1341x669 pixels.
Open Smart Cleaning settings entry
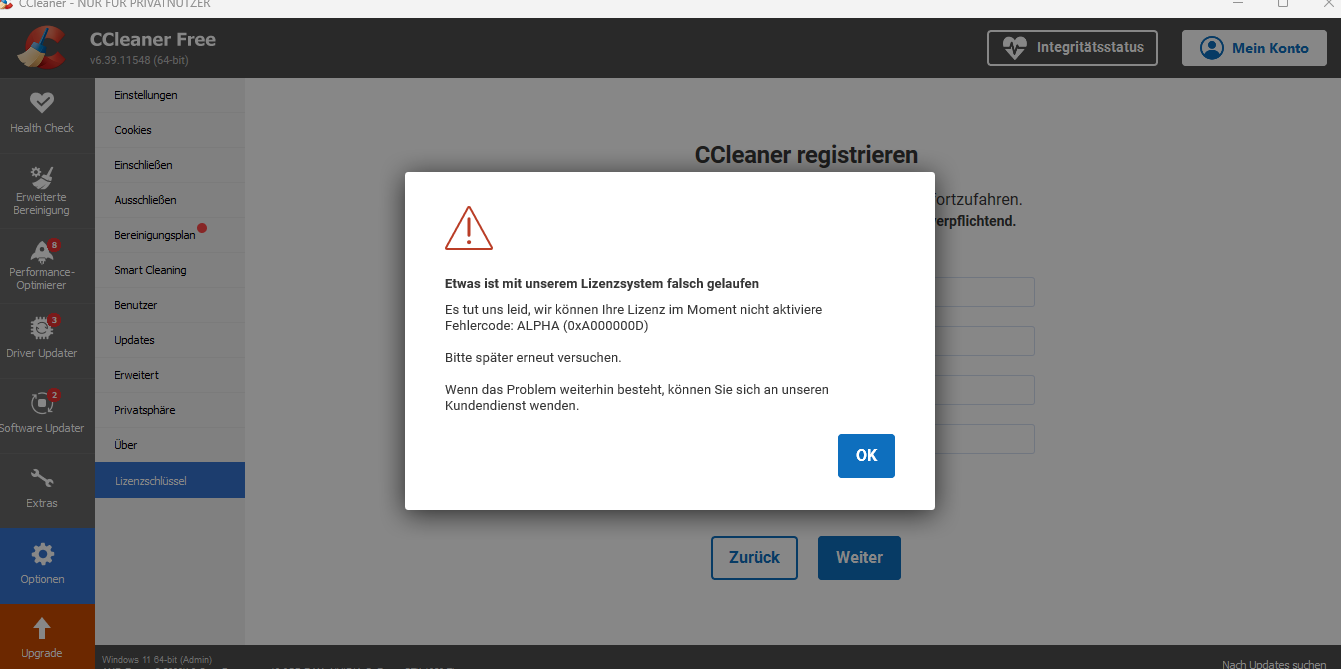(150, 270)
